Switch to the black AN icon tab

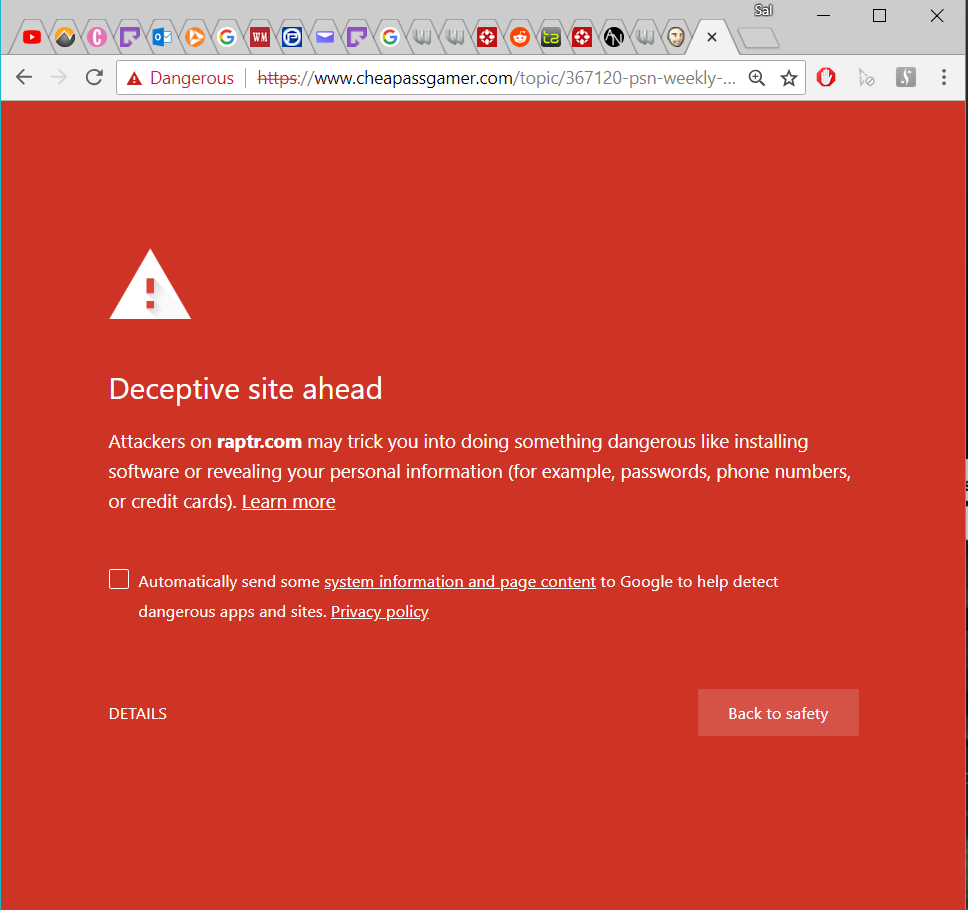tap(614, 38)
